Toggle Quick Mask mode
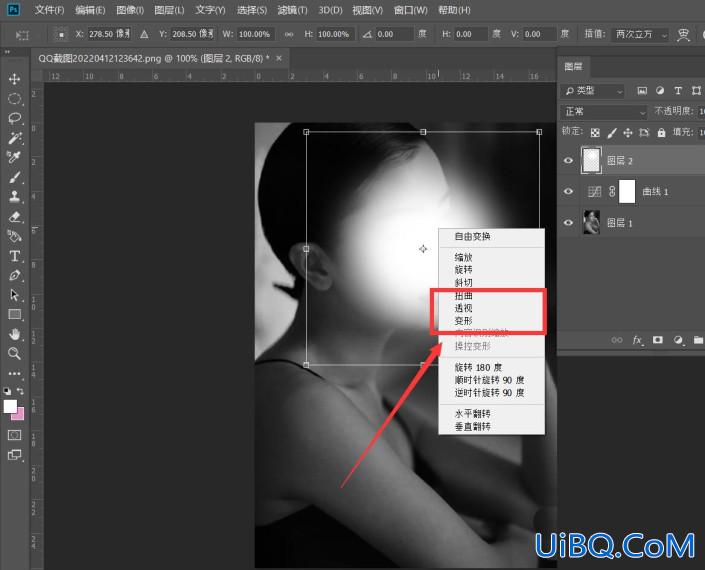 14,435
